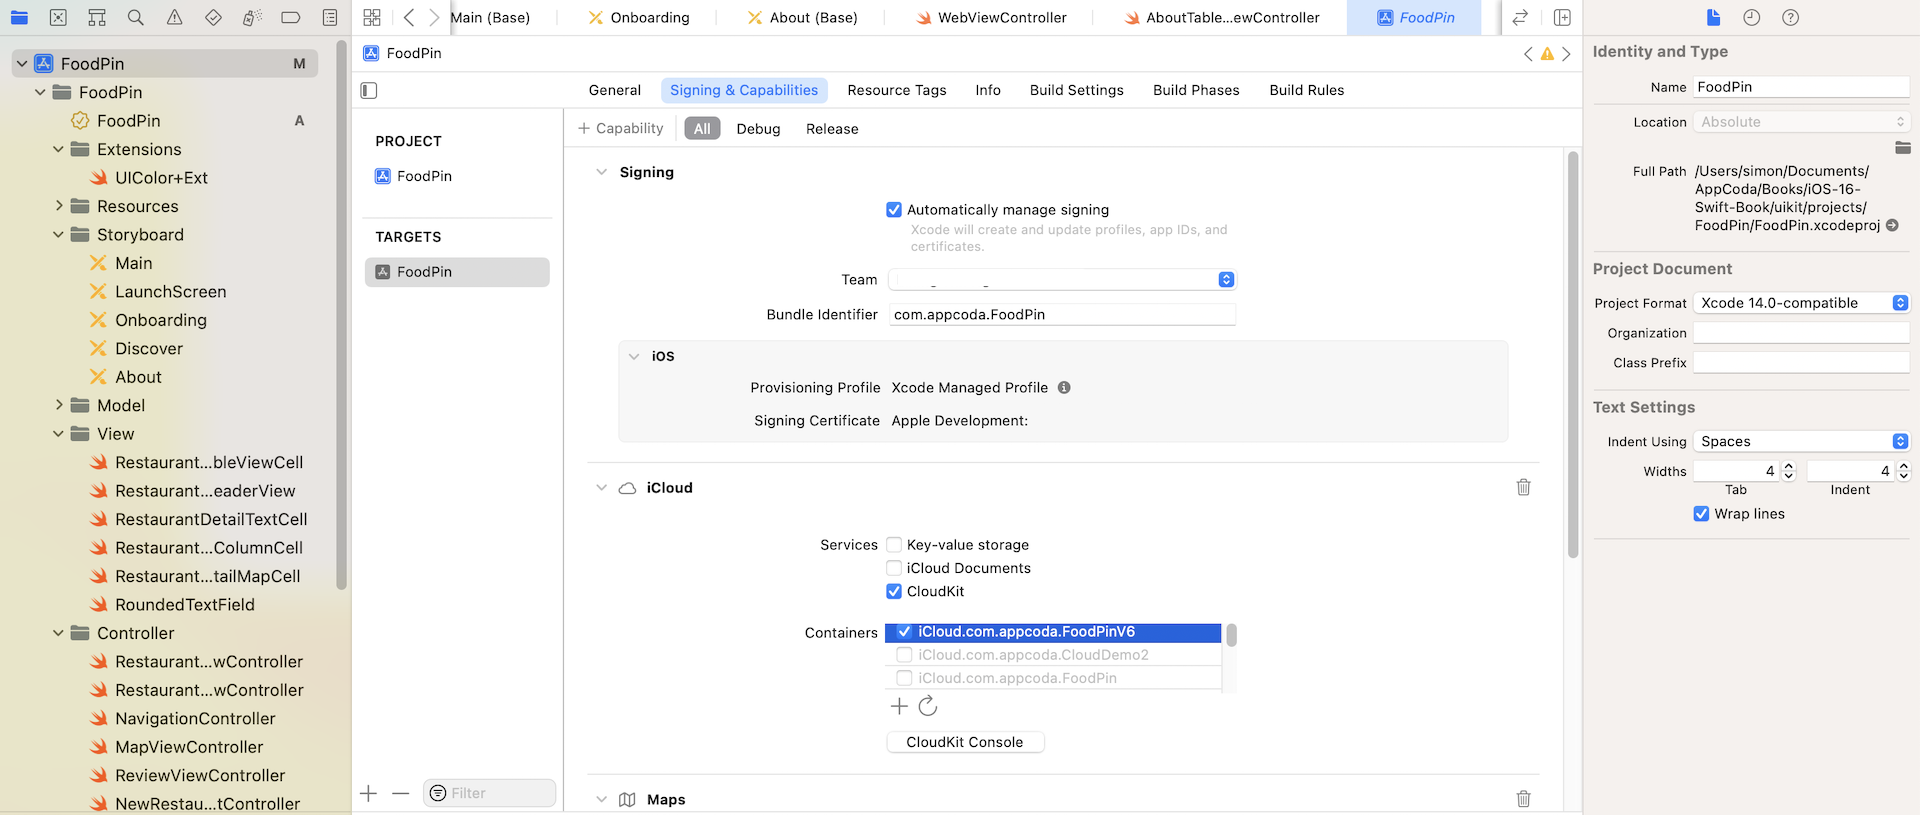Check the iCloud.com.appcoda.FoodPin container
This screenshot has width=1920, height=815.
pyautogui.click(x=904, y=678)
